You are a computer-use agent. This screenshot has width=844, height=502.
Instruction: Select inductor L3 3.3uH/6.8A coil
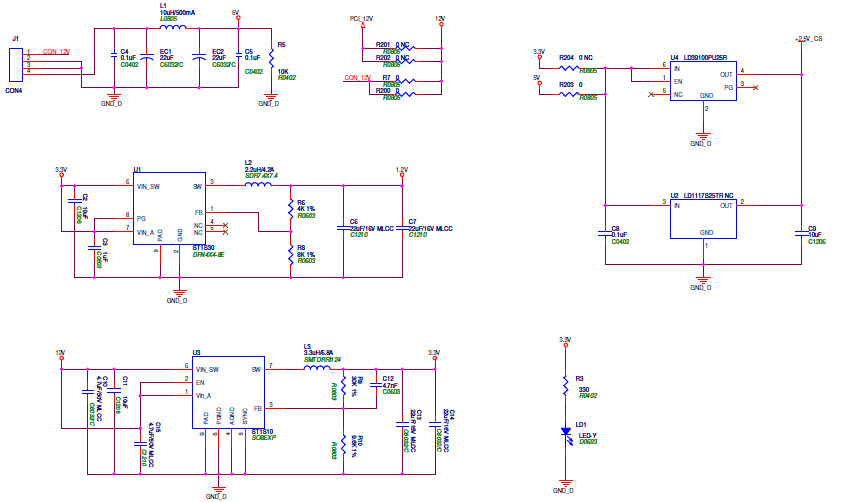(x=317, y=368)
